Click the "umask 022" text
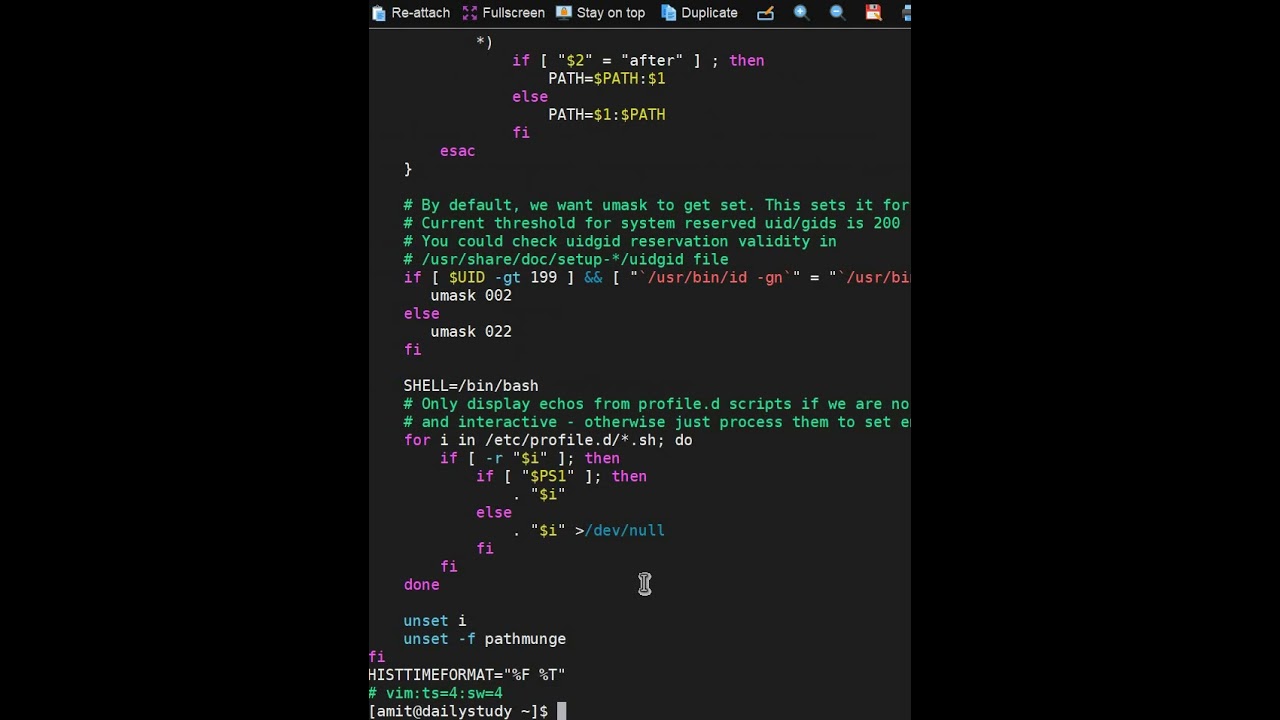 point(471,332)
